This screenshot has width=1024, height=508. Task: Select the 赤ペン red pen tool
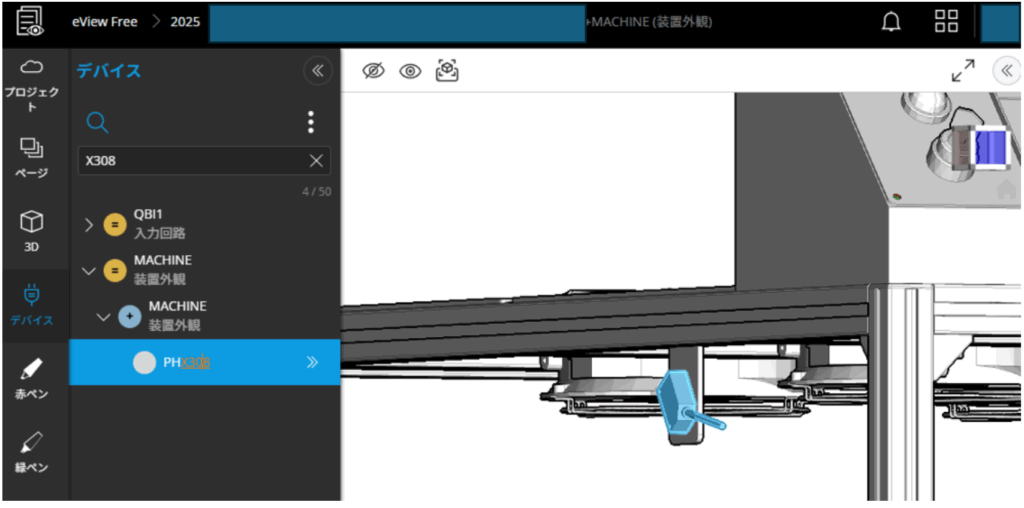[31, 377]
